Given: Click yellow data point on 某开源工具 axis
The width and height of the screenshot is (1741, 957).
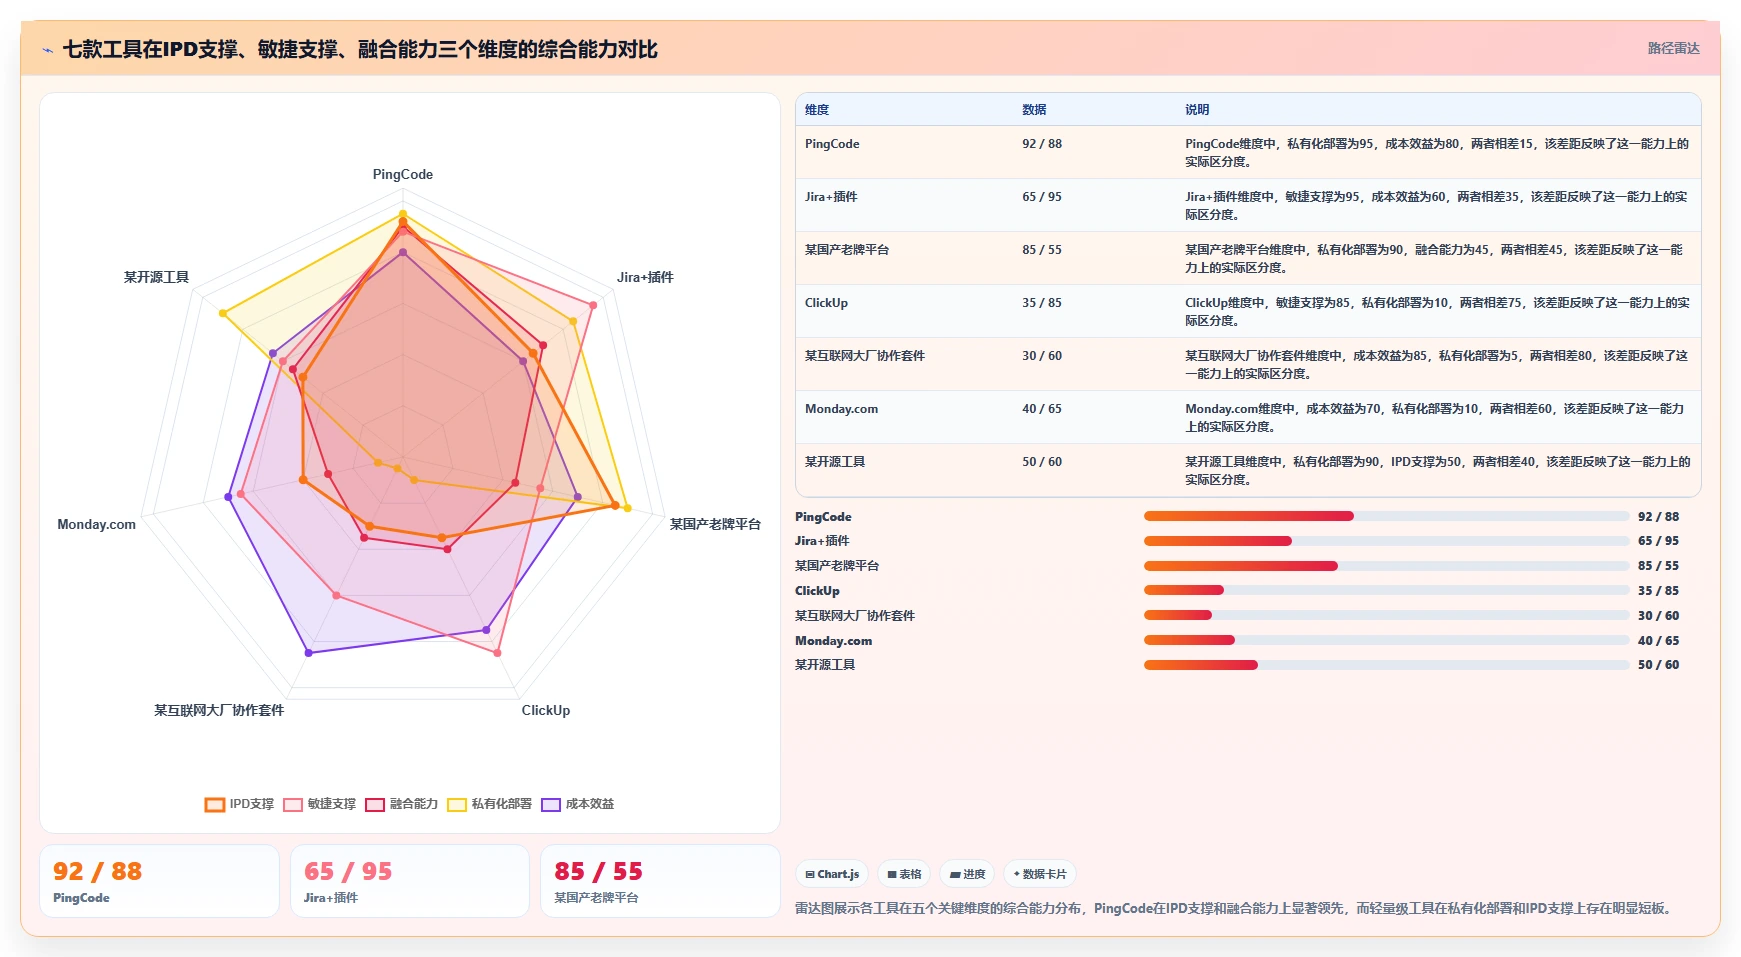Looking at the screenshot, I should [x=223, y=314].
